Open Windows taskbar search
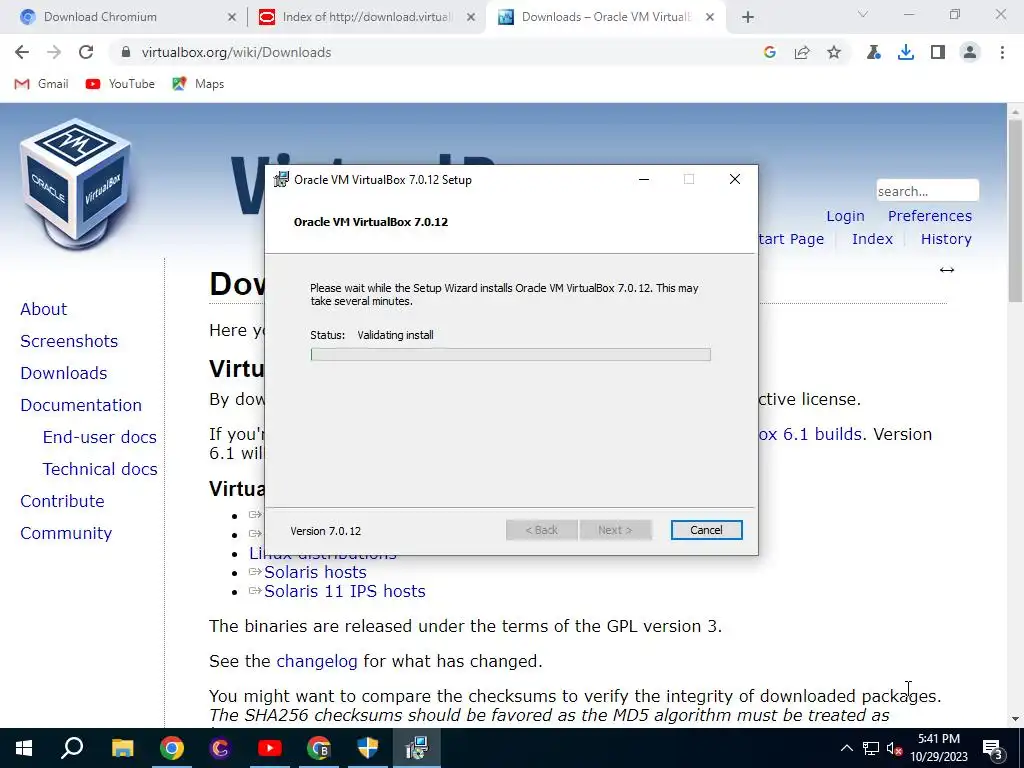The width and height of the screenshot is (1024, 768). [x=72, y=748]
